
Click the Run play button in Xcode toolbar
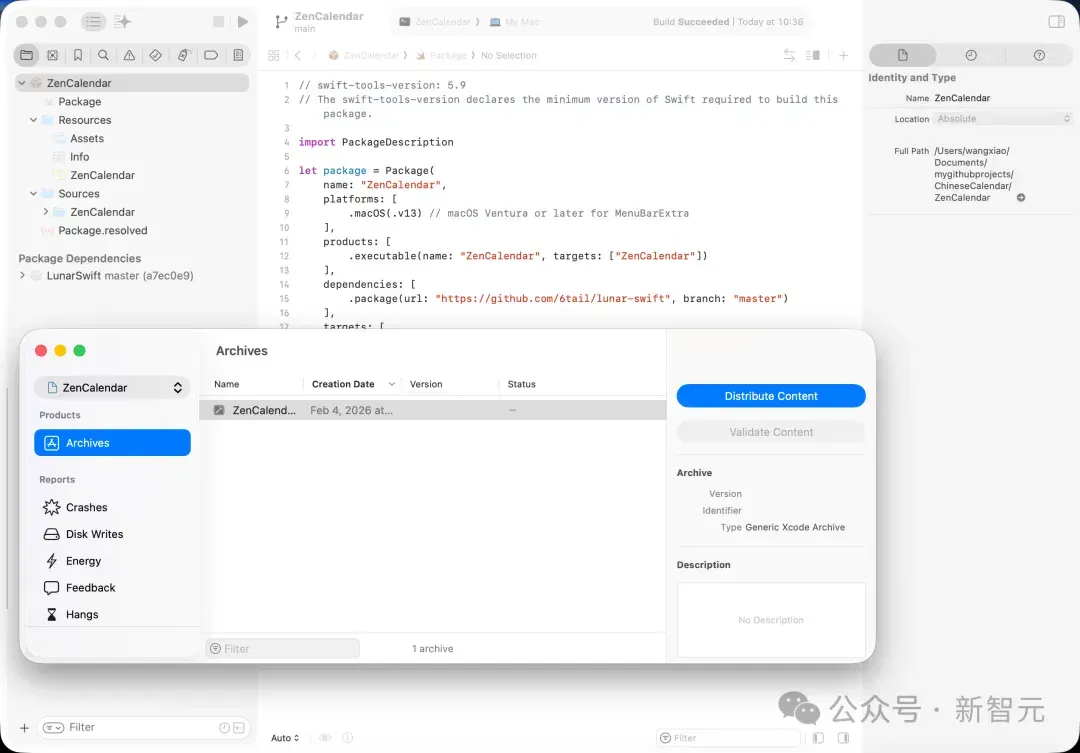tap(242, 21)
